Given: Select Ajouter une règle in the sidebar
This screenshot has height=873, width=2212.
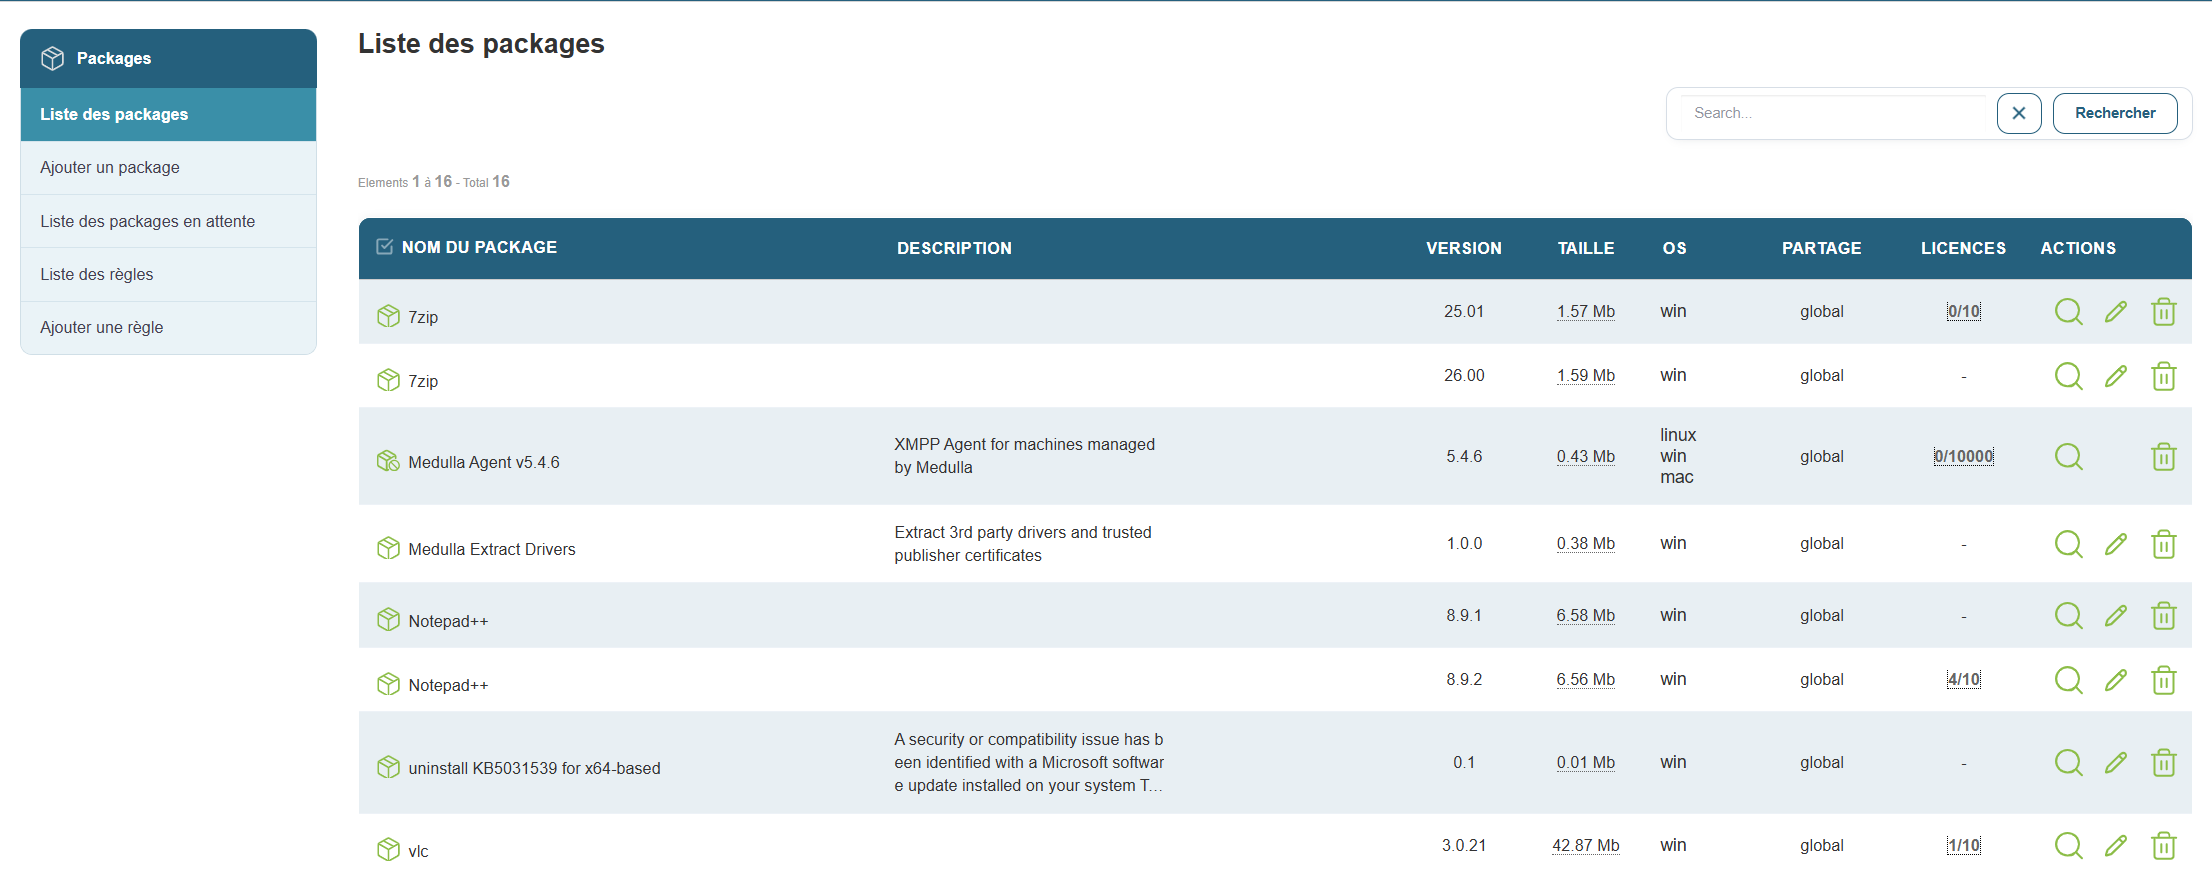Looking at the screenshot, I should (x=101, y=327).
